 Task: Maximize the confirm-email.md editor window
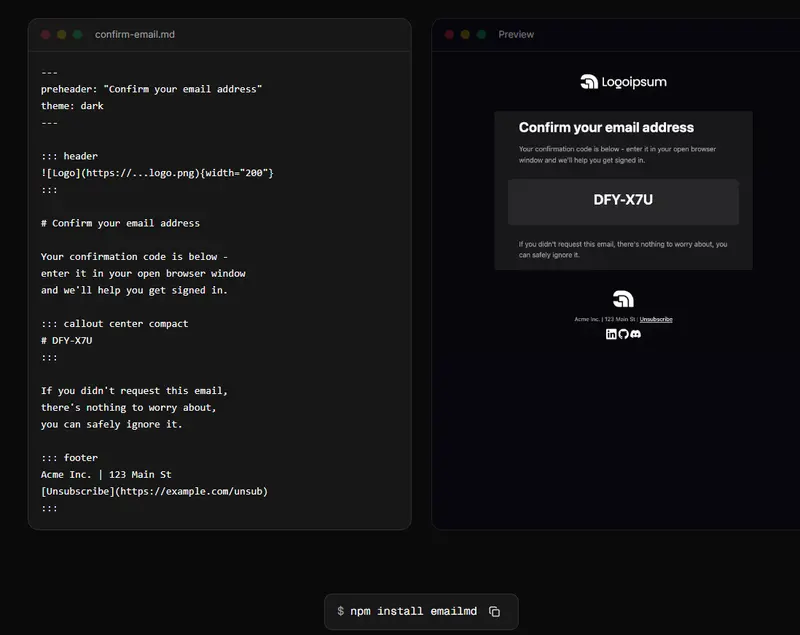coord(78,35)
